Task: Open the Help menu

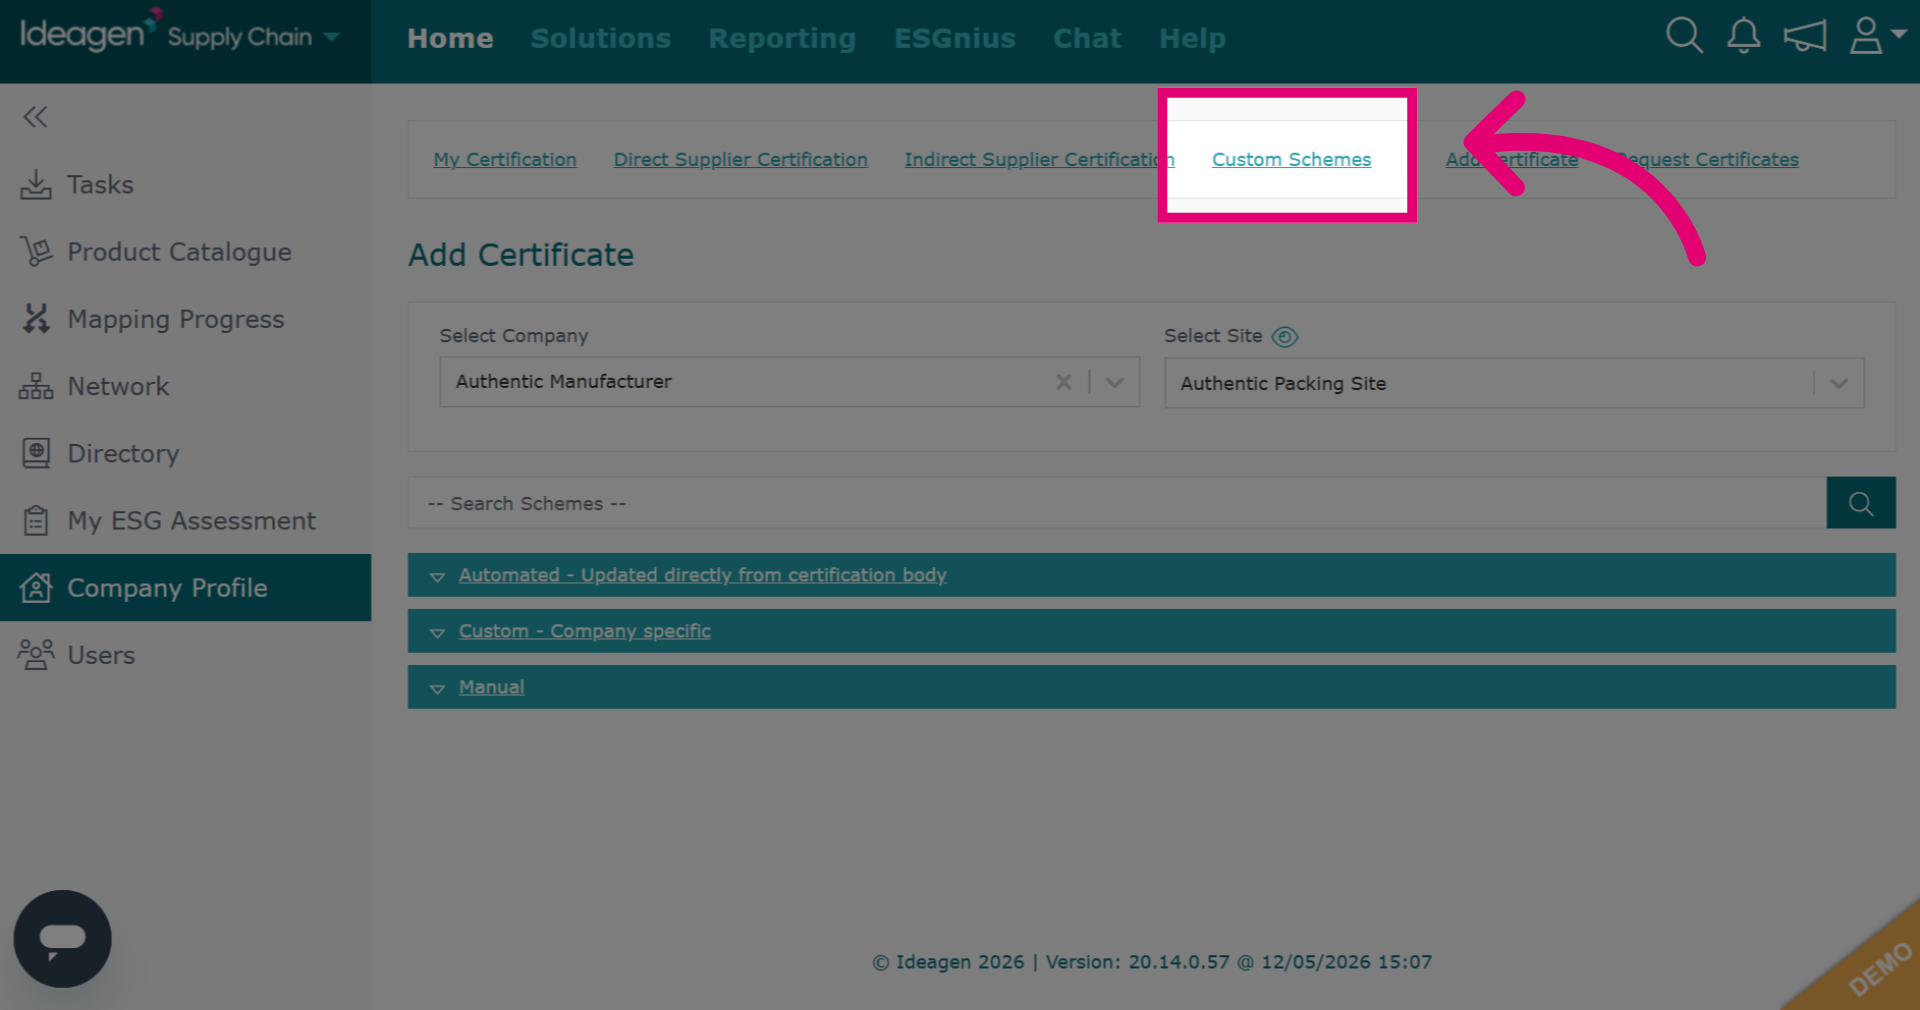Action: tap(1192, 38)
